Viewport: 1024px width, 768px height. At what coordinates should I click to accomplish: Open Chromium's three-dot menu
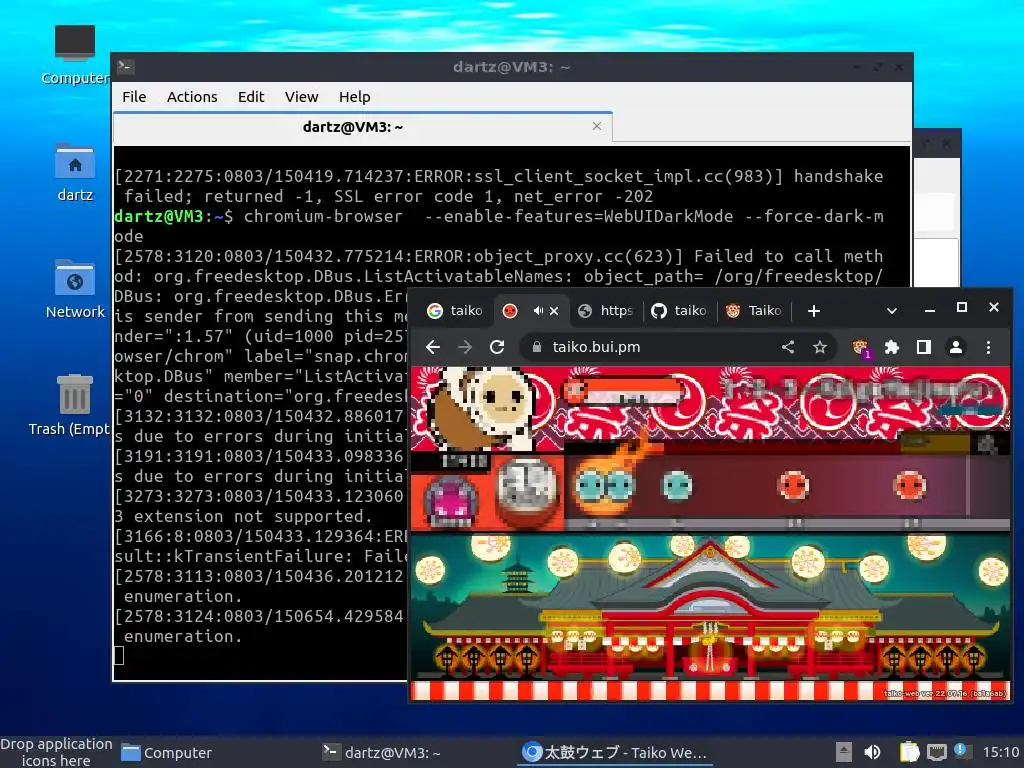(x=988, y=347)
